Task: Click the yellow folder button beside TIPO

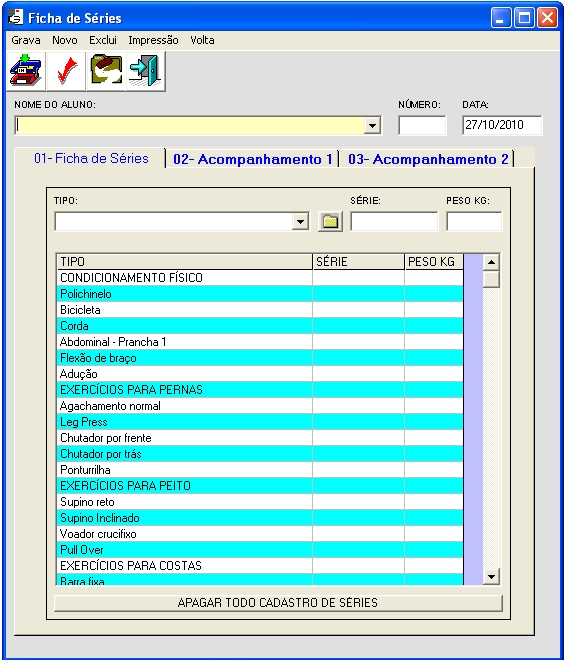Action: point(330,221)
